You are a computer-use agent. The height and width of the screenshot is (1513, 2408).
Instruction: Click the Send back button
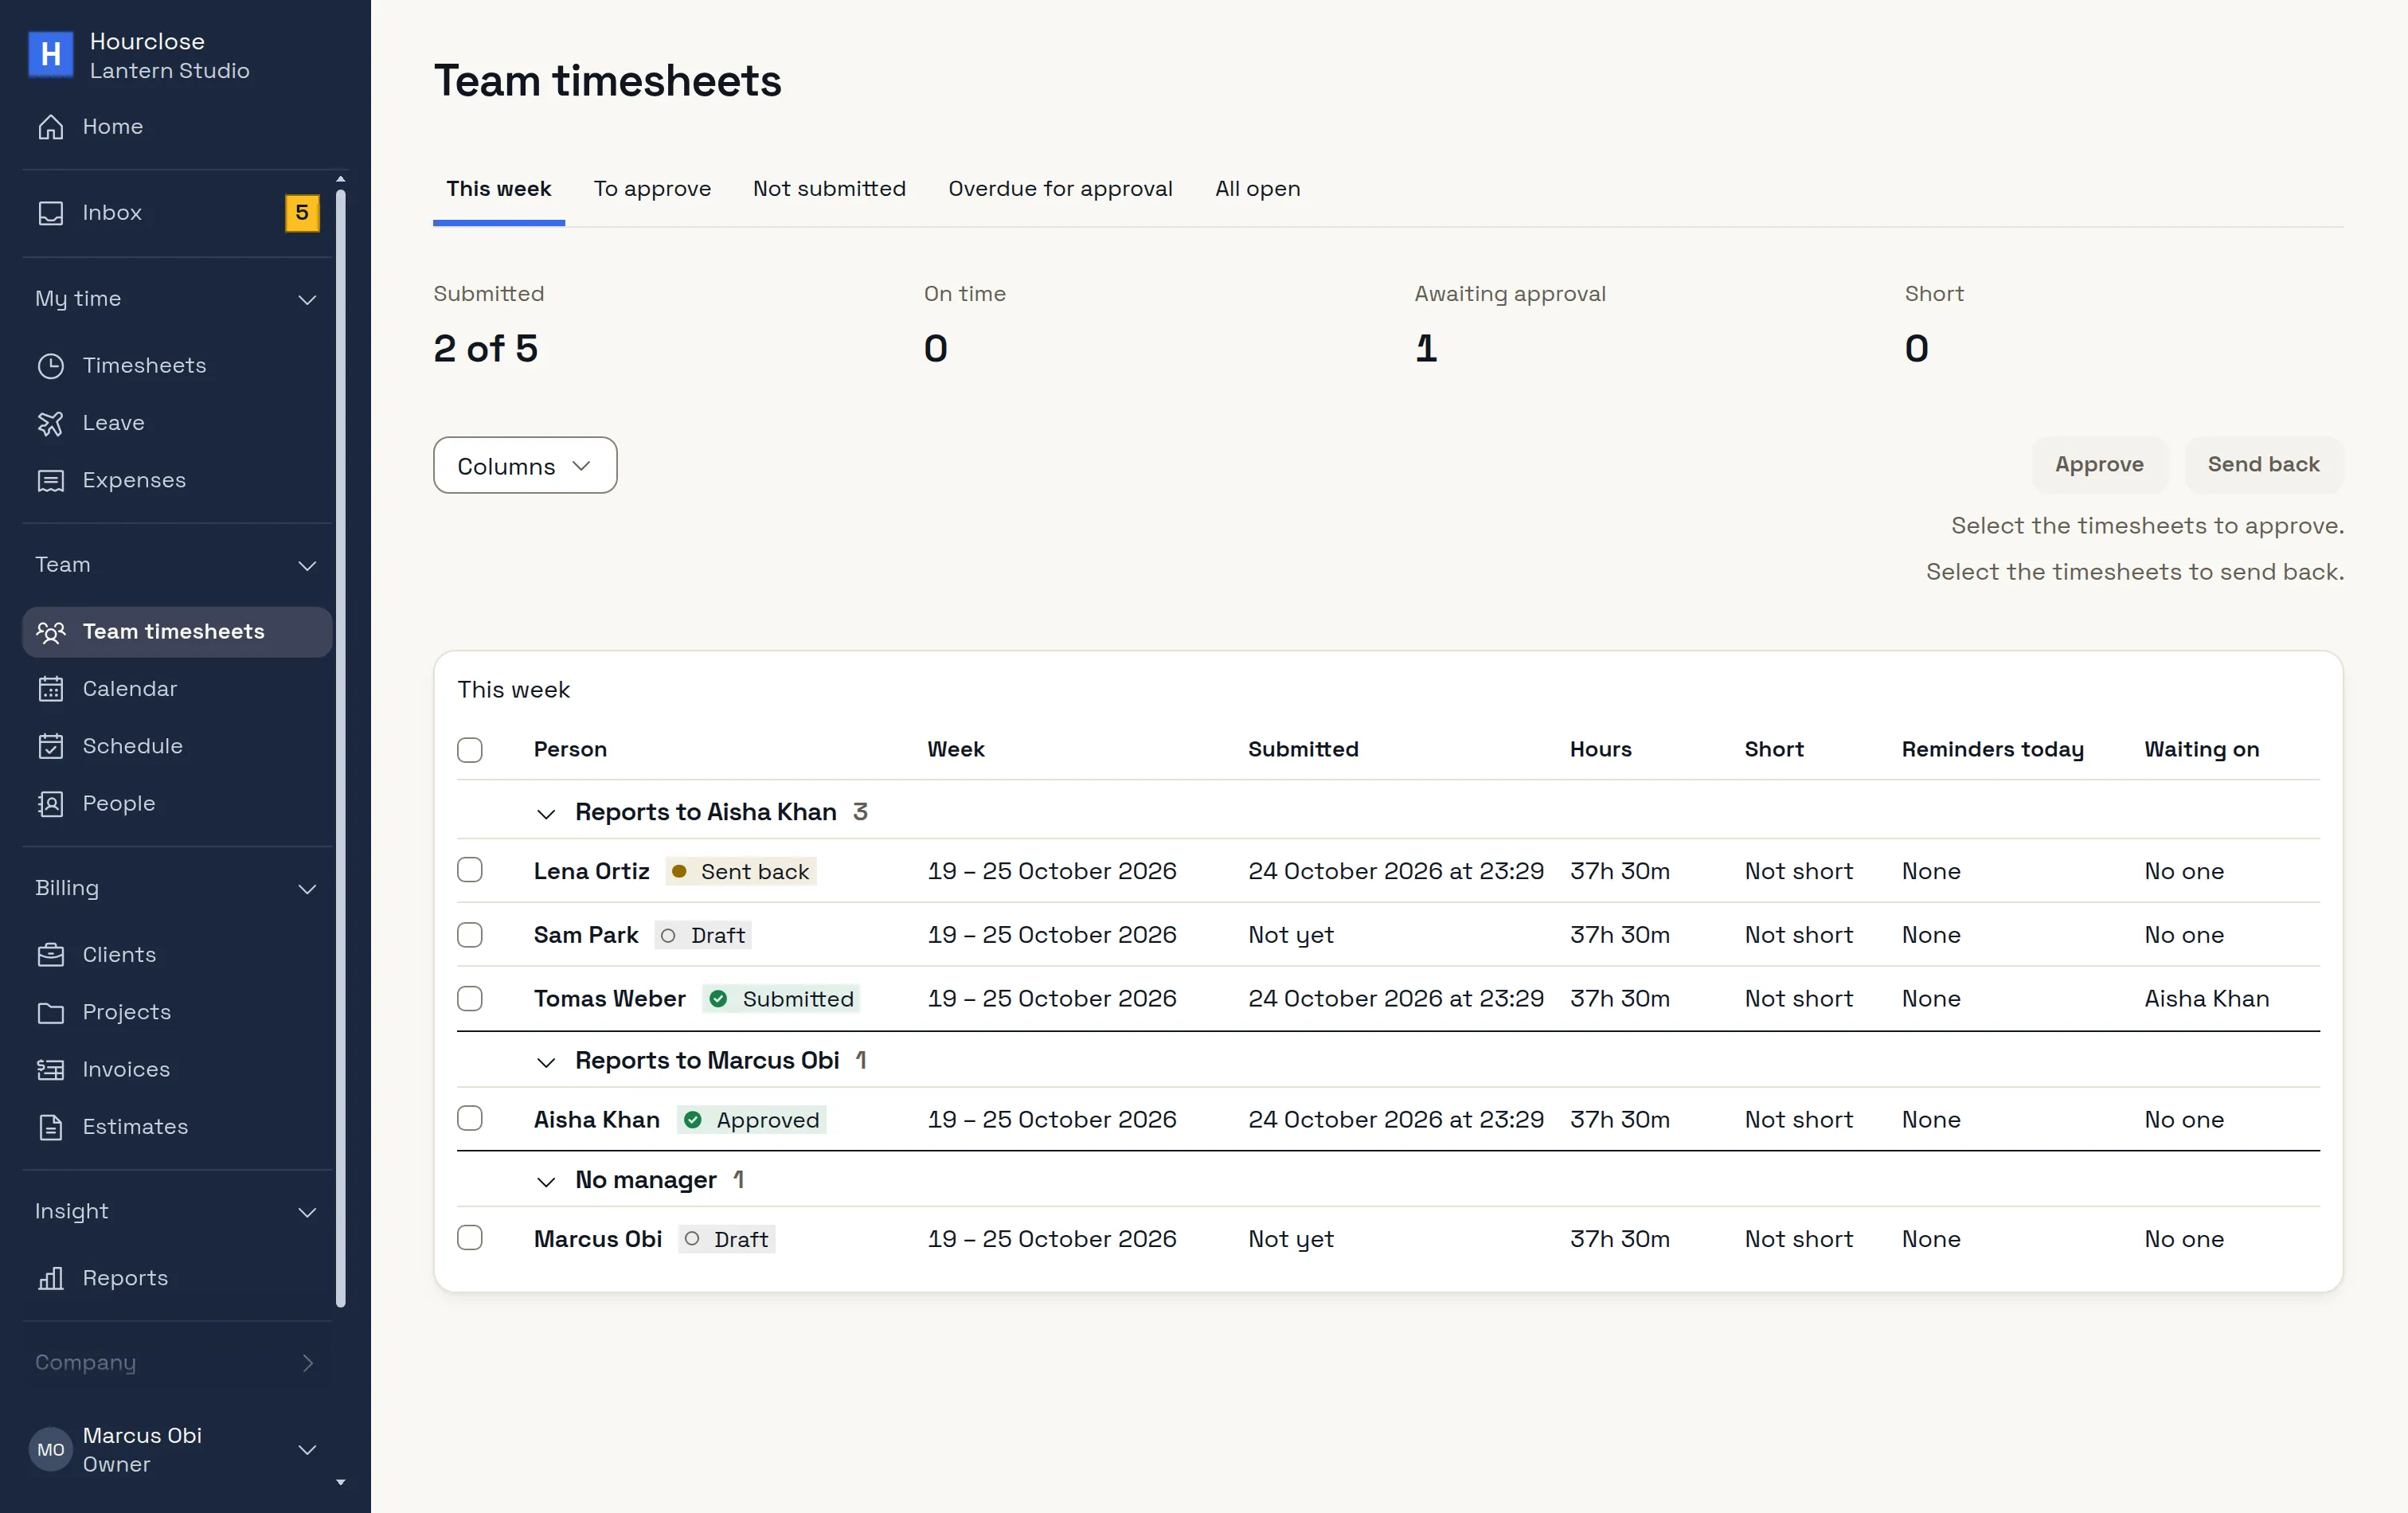pyautogui.click(x=2263, y=465)
